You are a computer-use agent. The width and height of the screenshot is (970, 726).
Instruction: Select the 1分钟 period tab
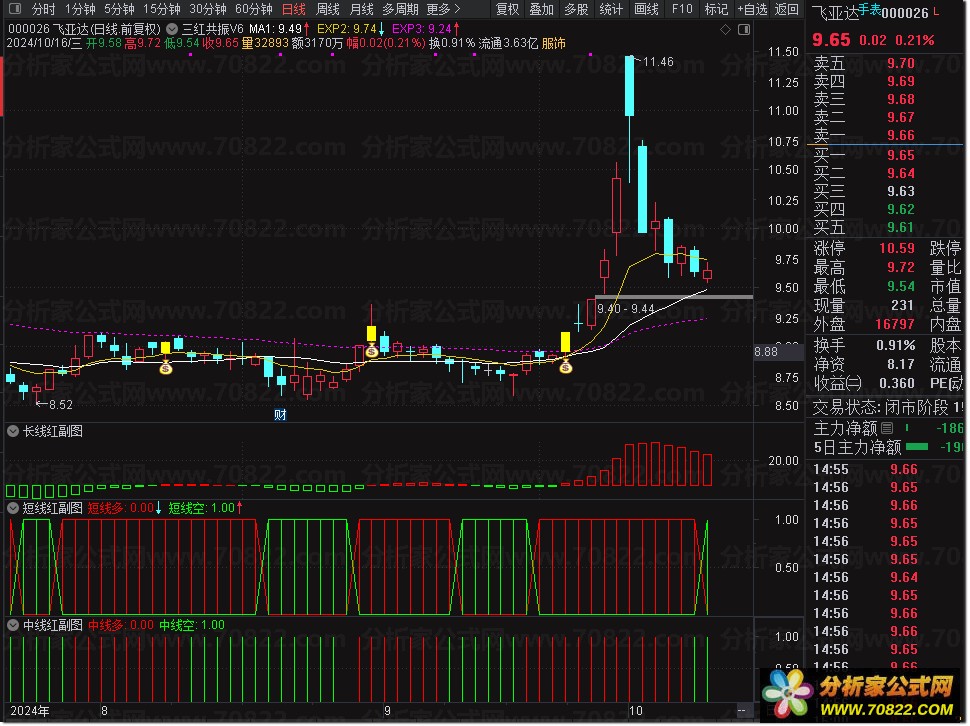tap(80, 9)
